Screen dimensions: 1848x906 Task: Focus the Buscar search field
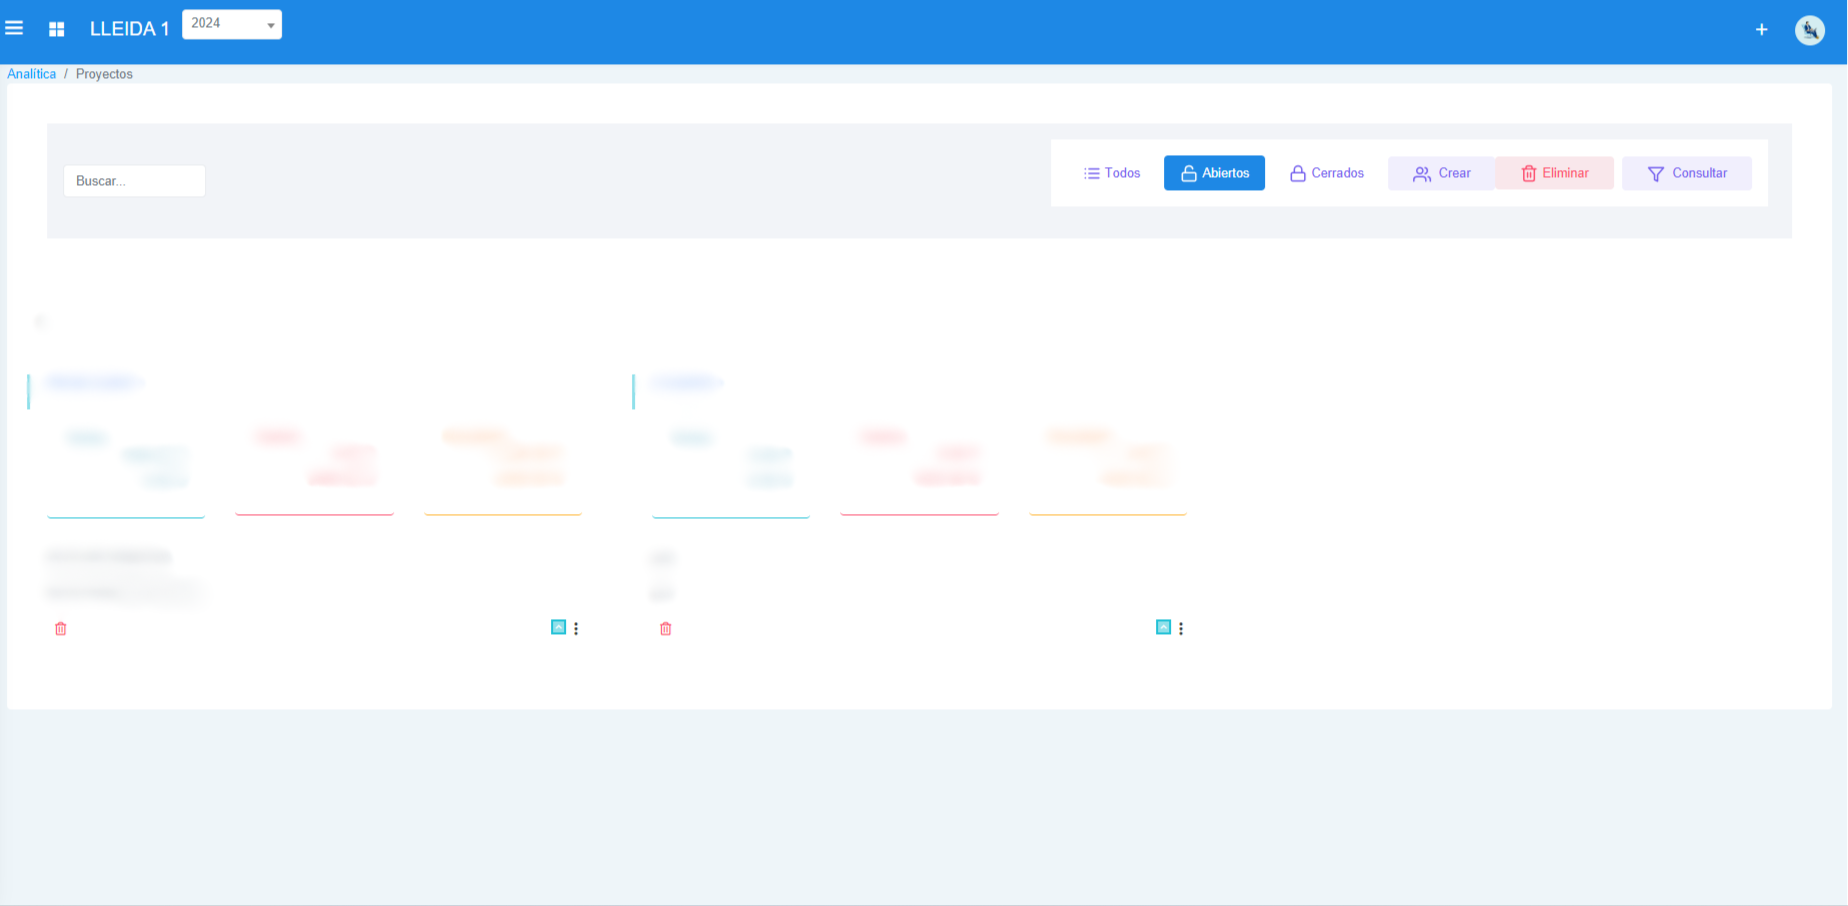click(x=134, y=181)
